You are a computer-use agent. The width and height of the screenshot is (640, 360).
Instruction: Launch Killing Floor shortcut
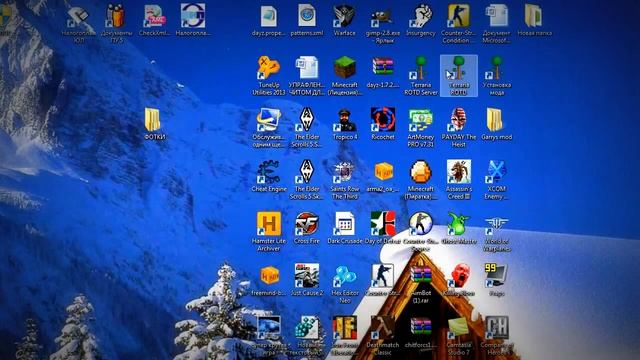point(458,280)
